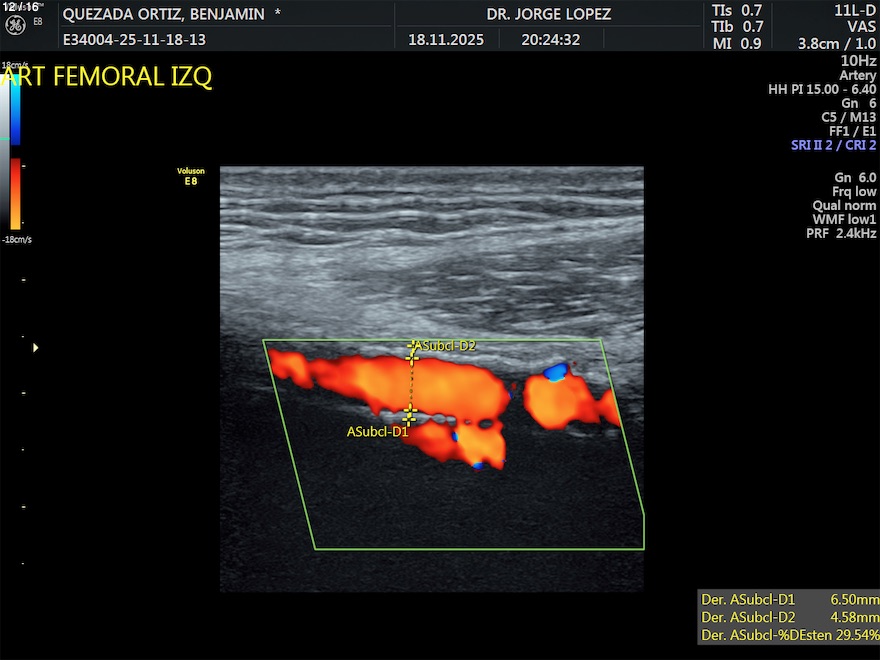
Task: Click the Voluson E8 logo beside image
Action: click(x=191, y=176)
